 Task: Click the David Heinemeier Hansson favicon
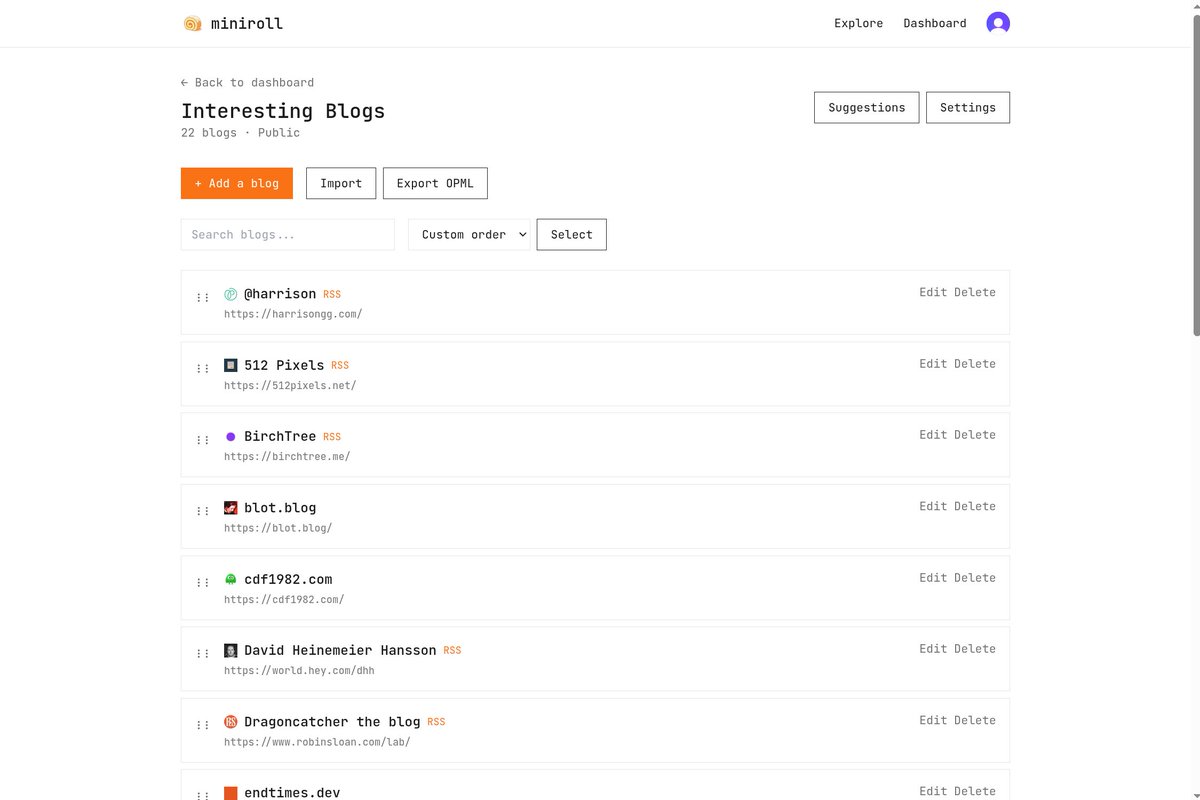[231, 650]
